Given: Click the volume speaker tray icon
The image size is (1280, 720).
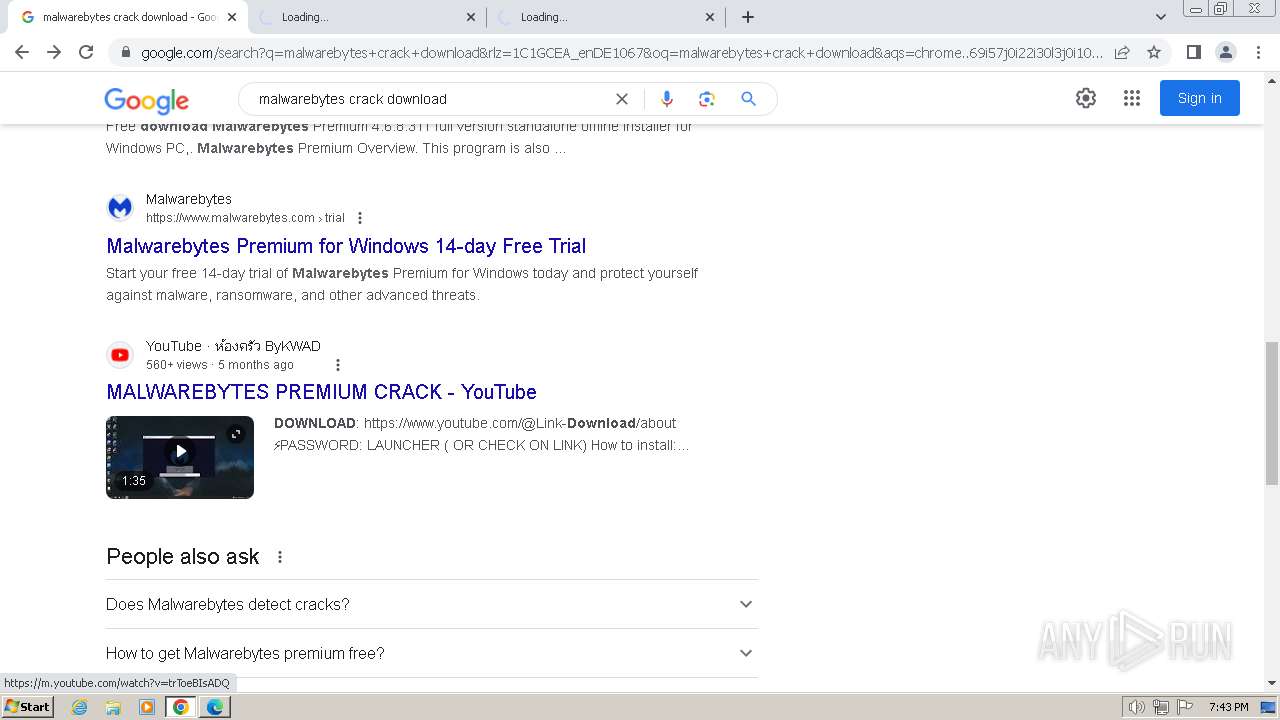Looking at the screenshot, I should click(x=1137, y=707).
